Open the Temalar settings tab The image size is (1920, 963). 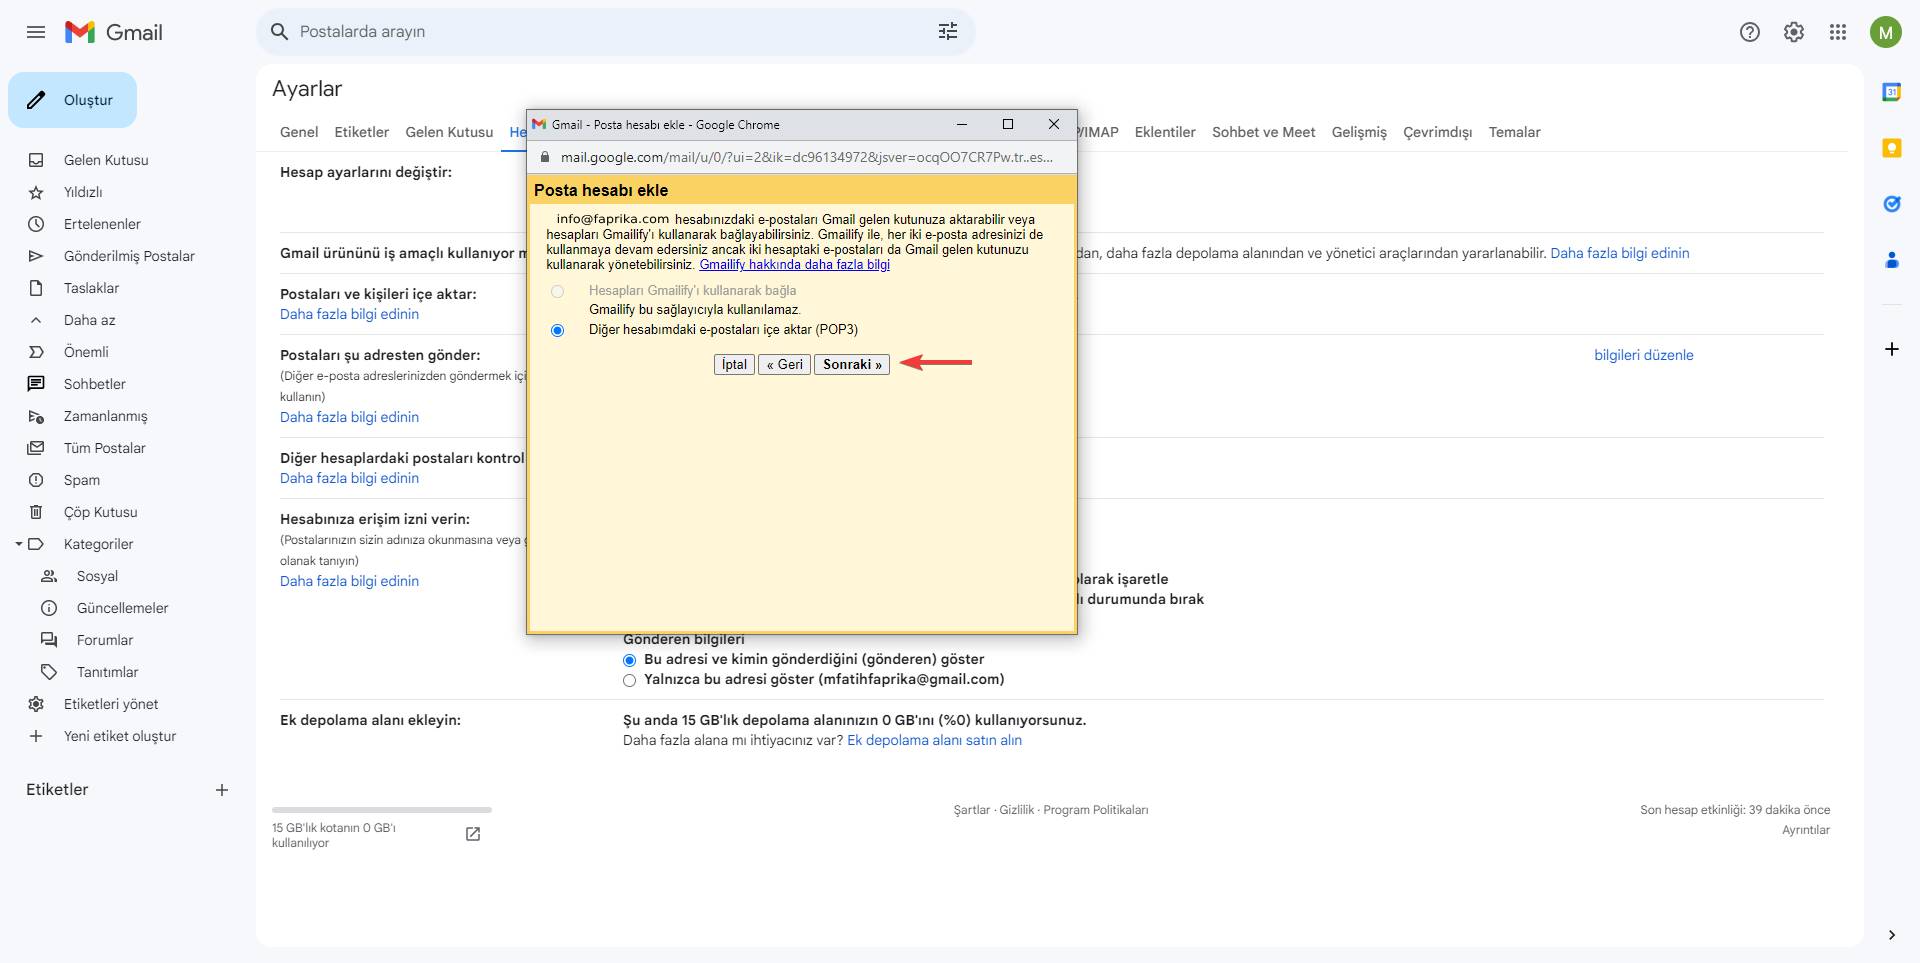(x=1514, y=132)
